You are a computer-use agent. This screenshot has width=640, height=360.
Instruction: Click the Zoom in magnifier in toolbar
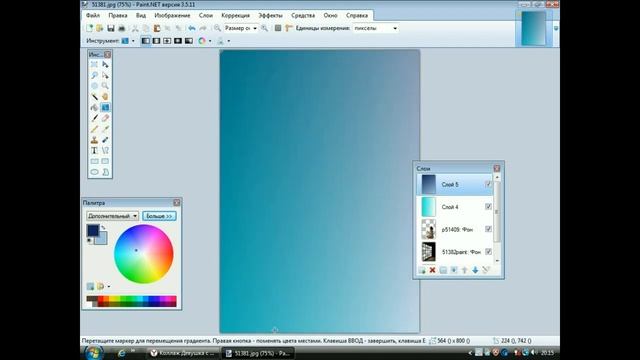(265, 28)
